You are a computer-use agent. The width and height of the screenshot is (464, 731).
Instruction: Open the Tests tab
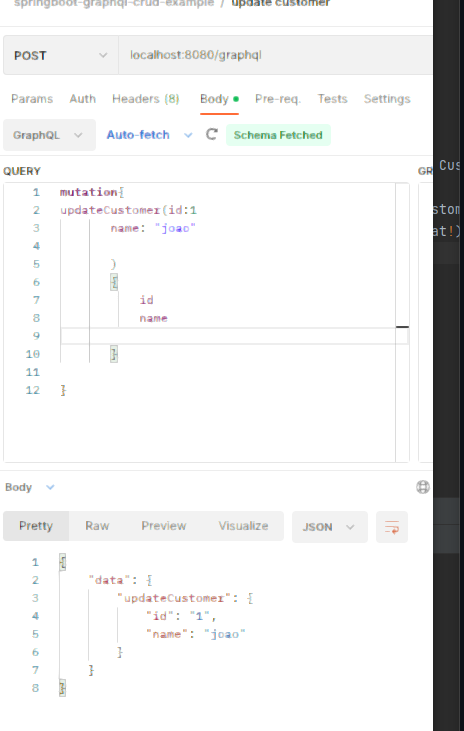coord(332,99)
